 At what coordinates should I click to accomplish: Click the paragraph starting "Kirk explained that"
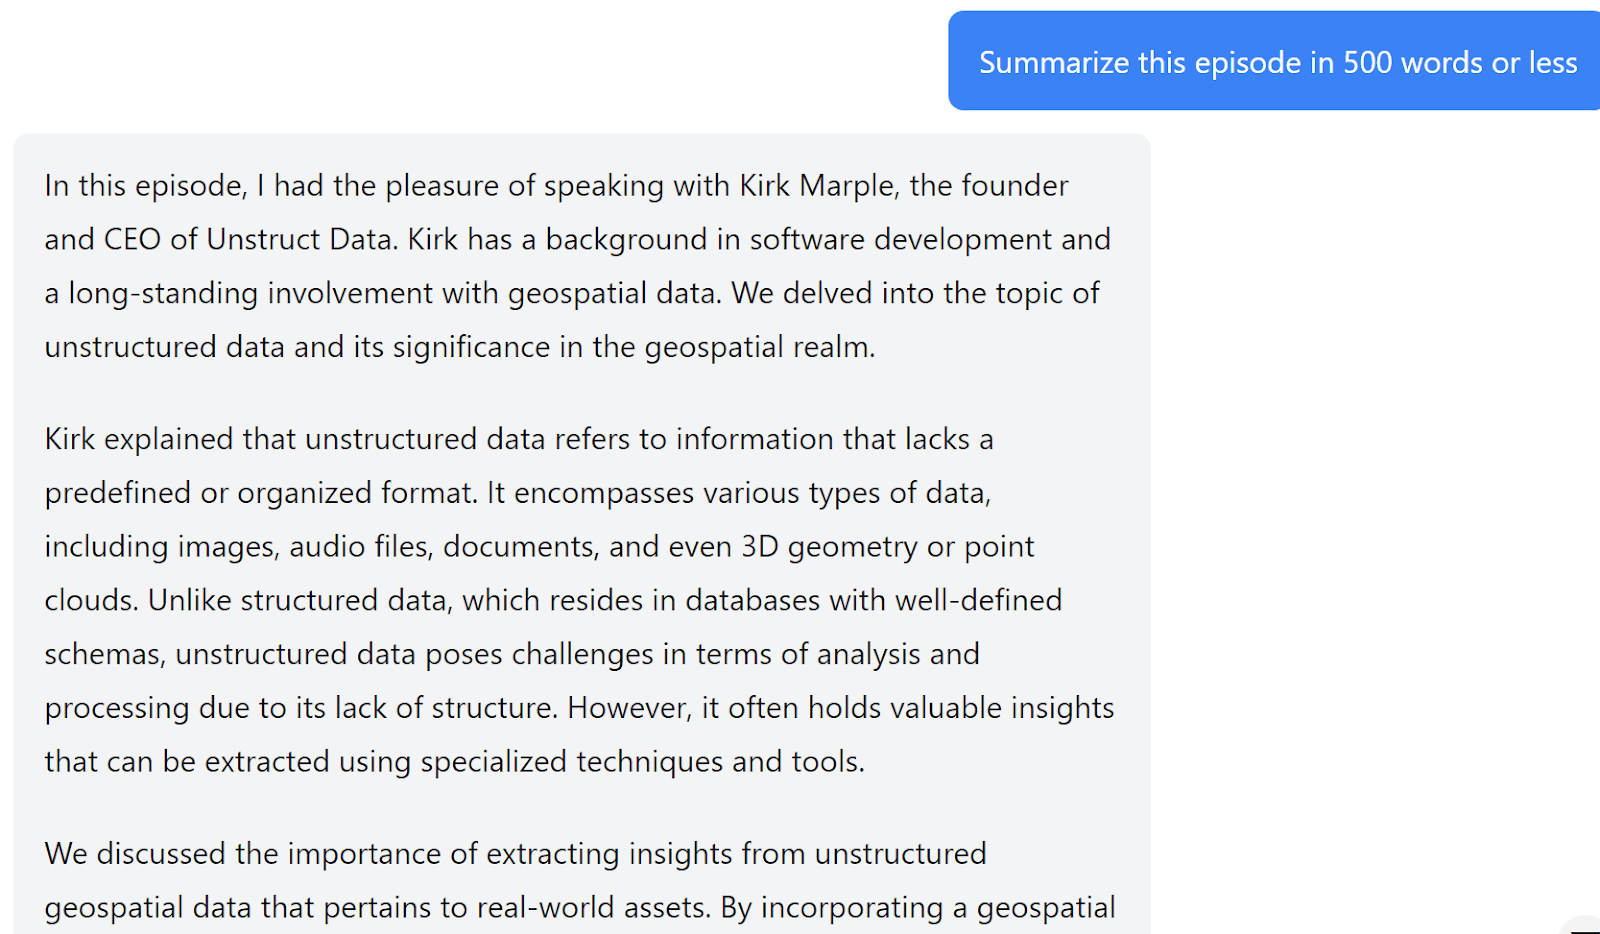click(578, 600)
